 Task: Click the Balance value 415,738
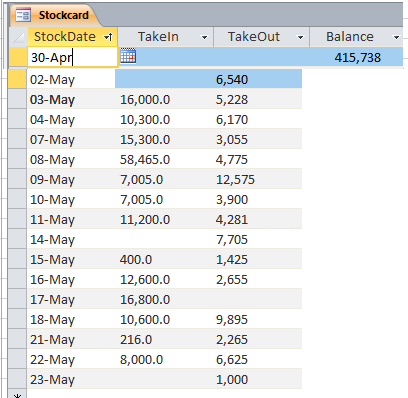click(x=357, y=58)
